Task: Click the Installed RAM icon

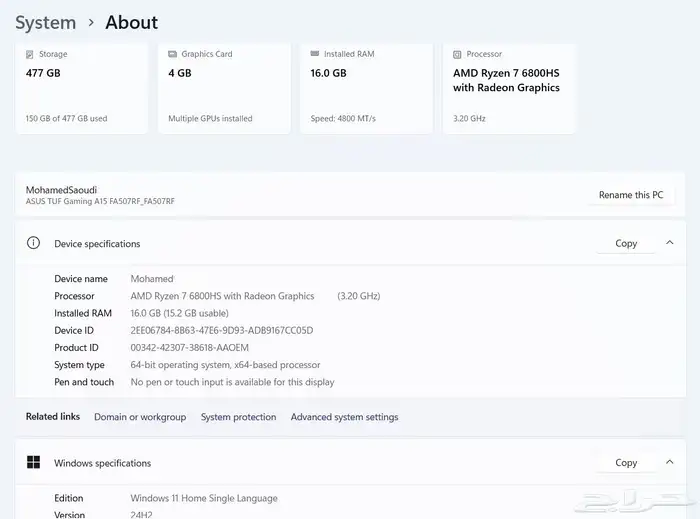Action: (315, 54)
